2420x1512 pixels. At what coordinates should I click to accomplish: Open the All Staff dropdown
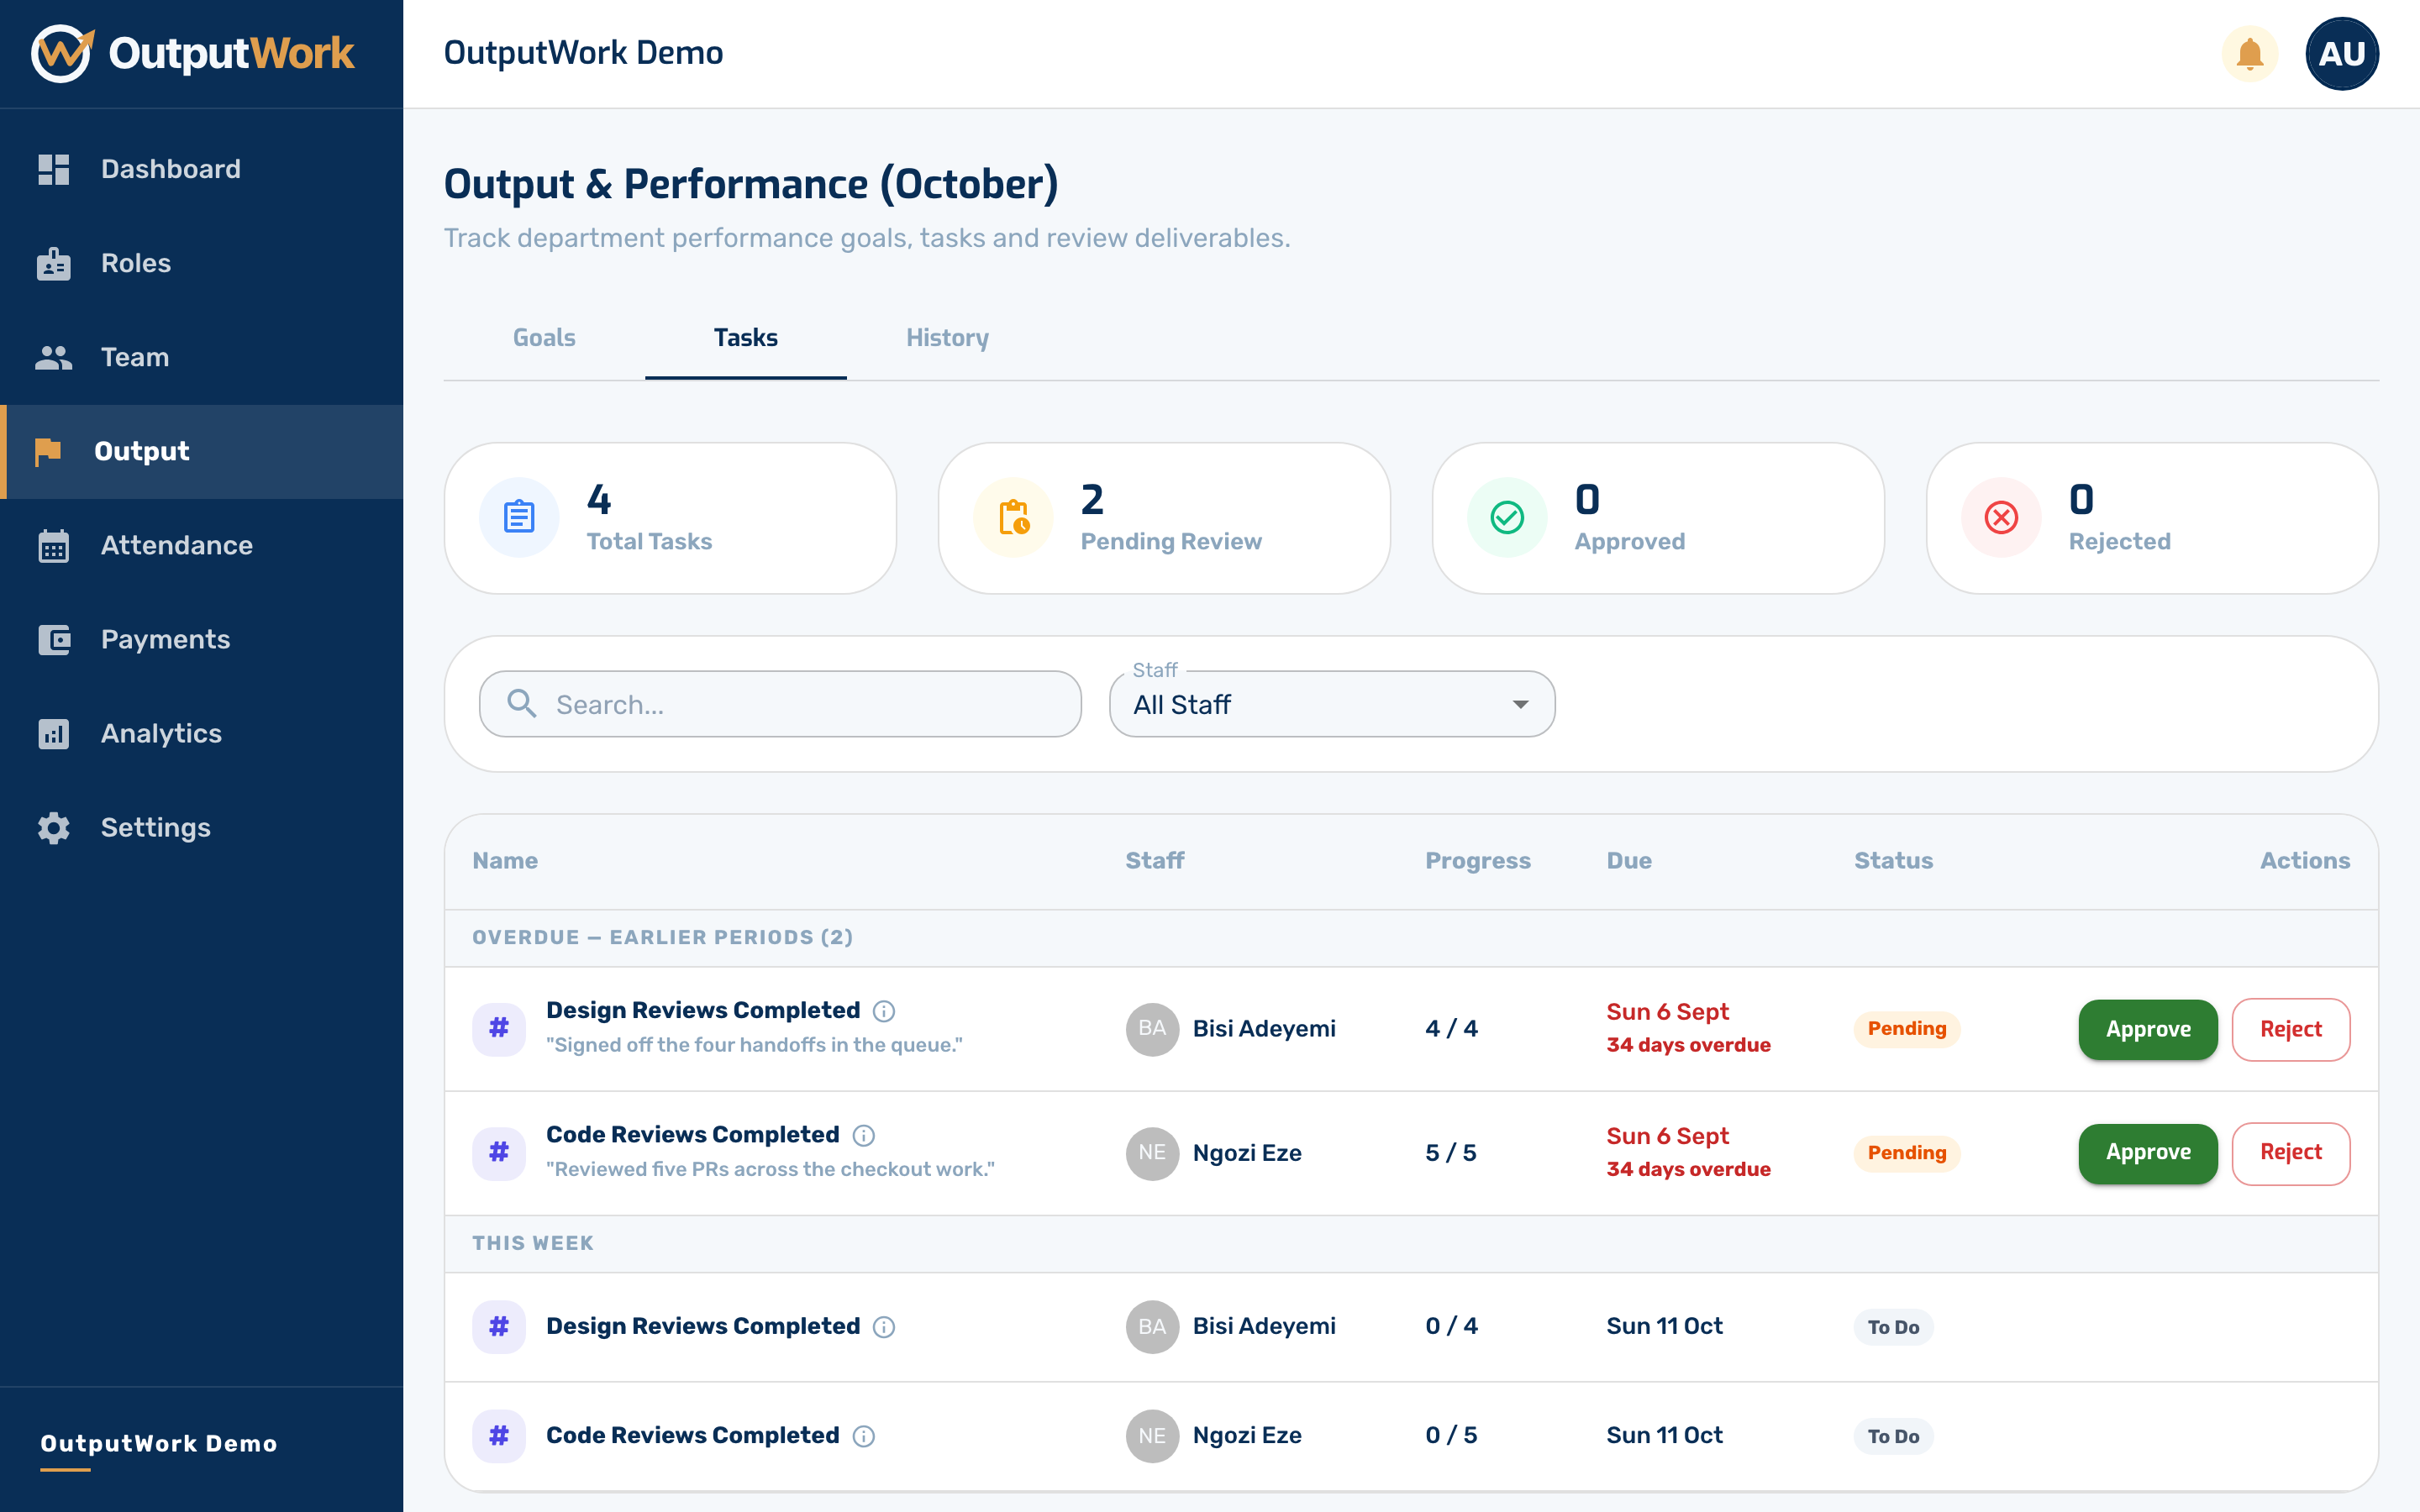point(1332,704)
